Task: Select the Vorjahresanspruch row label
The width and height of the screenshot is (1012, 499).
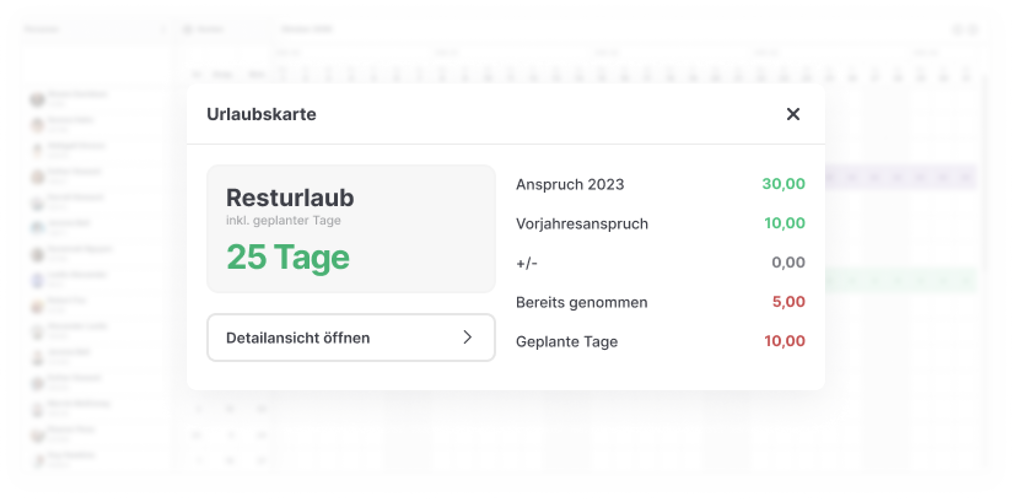Action: [581, 224]
